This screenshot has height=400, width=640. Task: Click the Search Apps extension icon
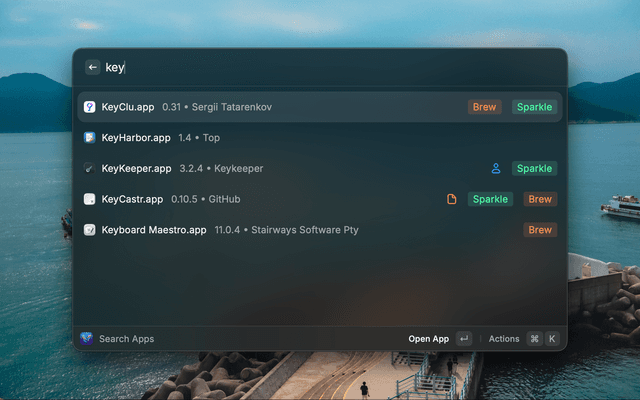point(86,338)
